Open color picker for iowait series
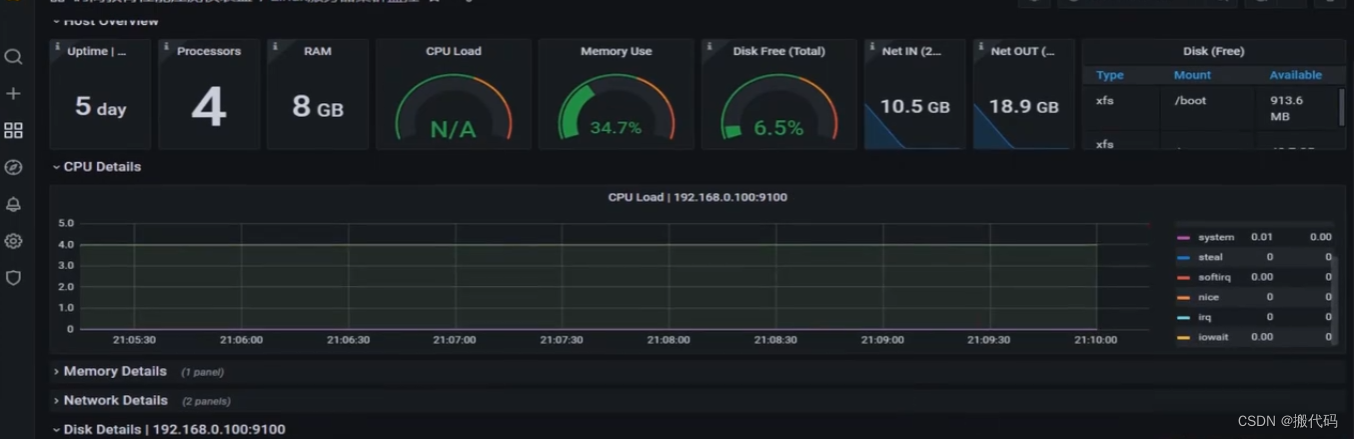Viewport: 1354px width, 439px height. [1184, 338]
